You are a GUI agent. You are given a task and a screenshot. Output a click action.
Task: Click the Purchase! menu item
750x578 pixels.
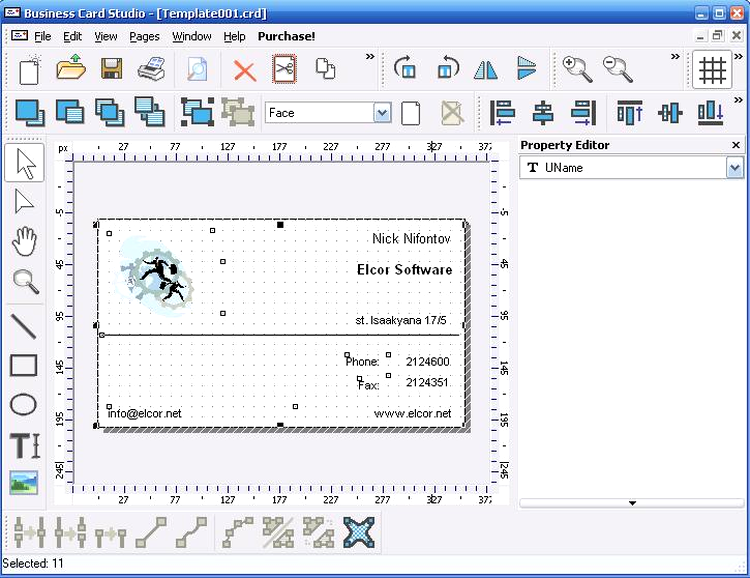[287, 36]
